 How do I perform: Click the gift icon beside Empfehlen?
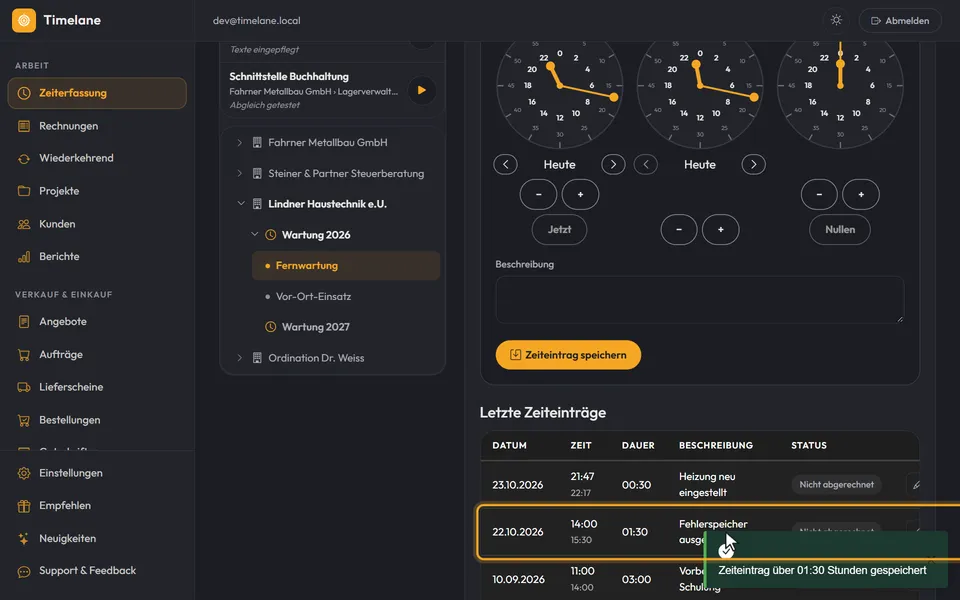(x=24, y=506)
